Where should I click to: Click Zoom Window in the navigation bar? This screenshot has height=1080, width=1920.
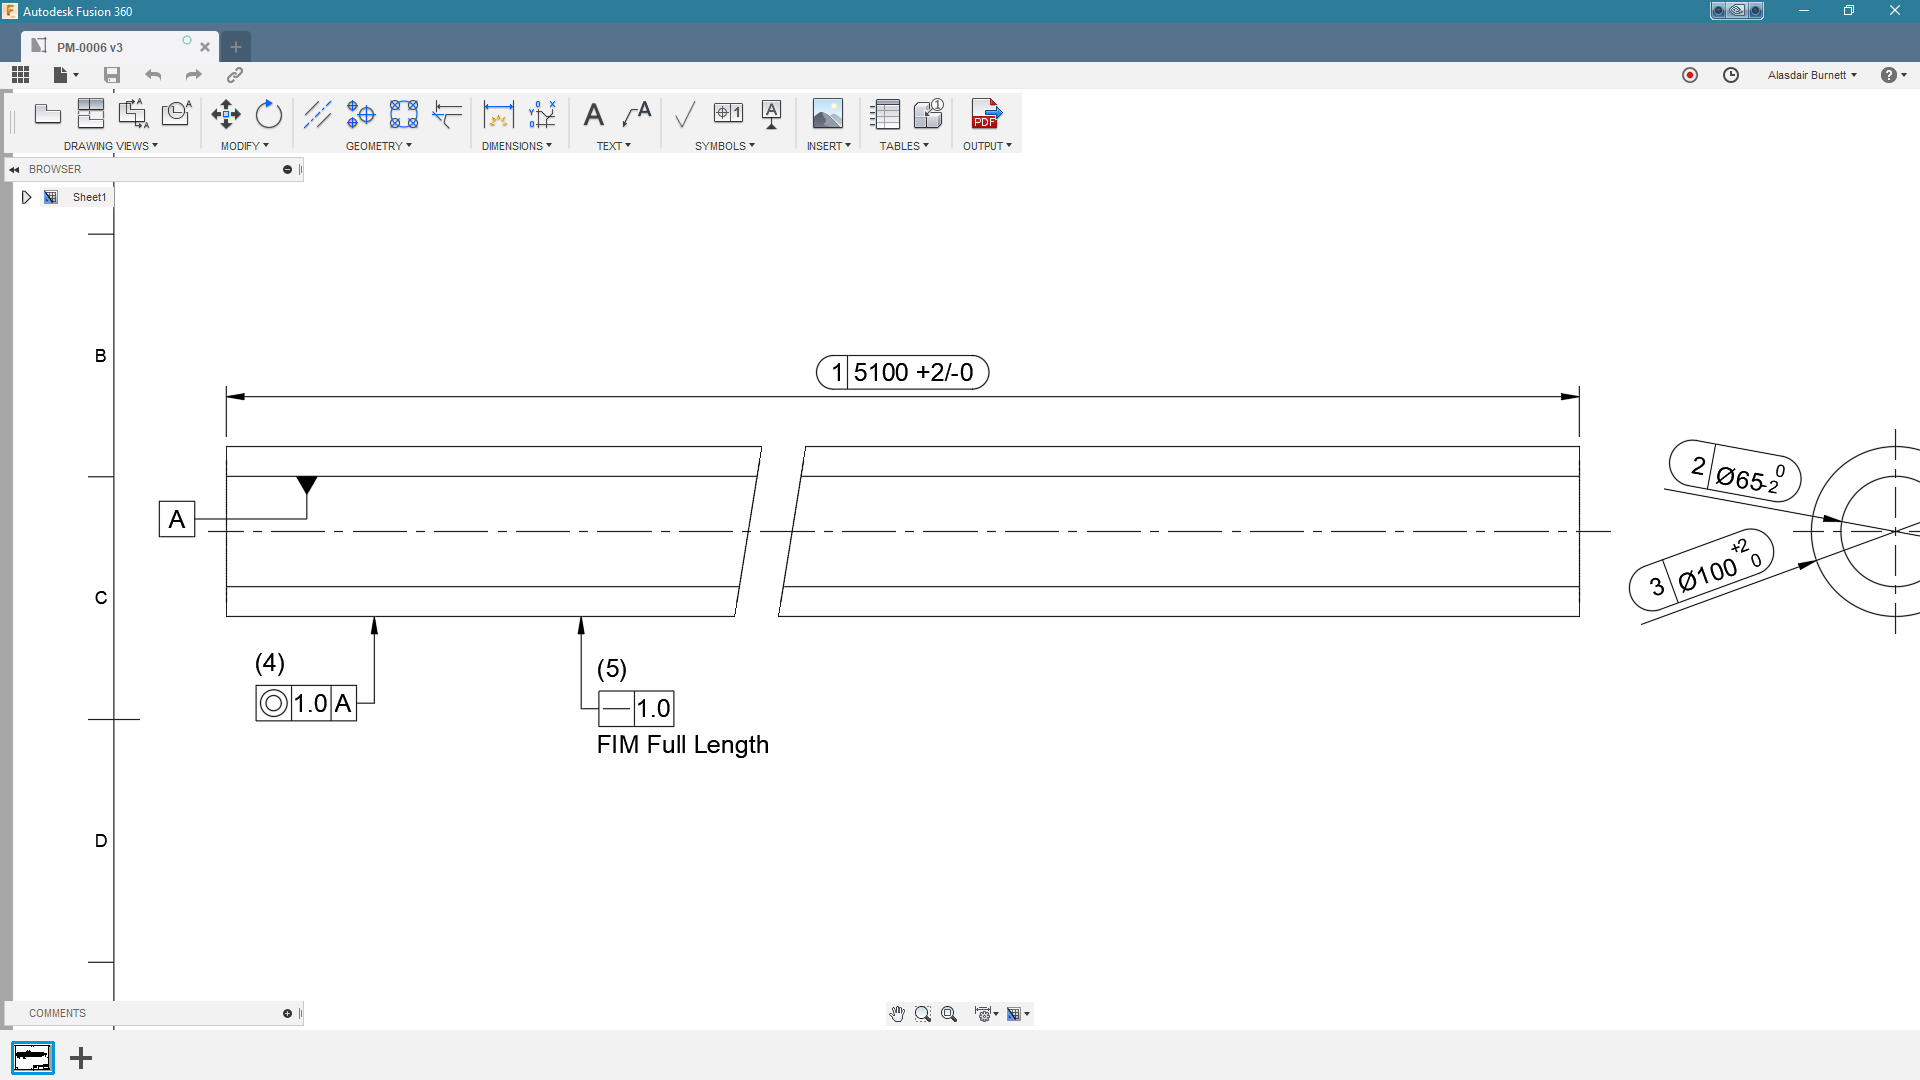923,1013
